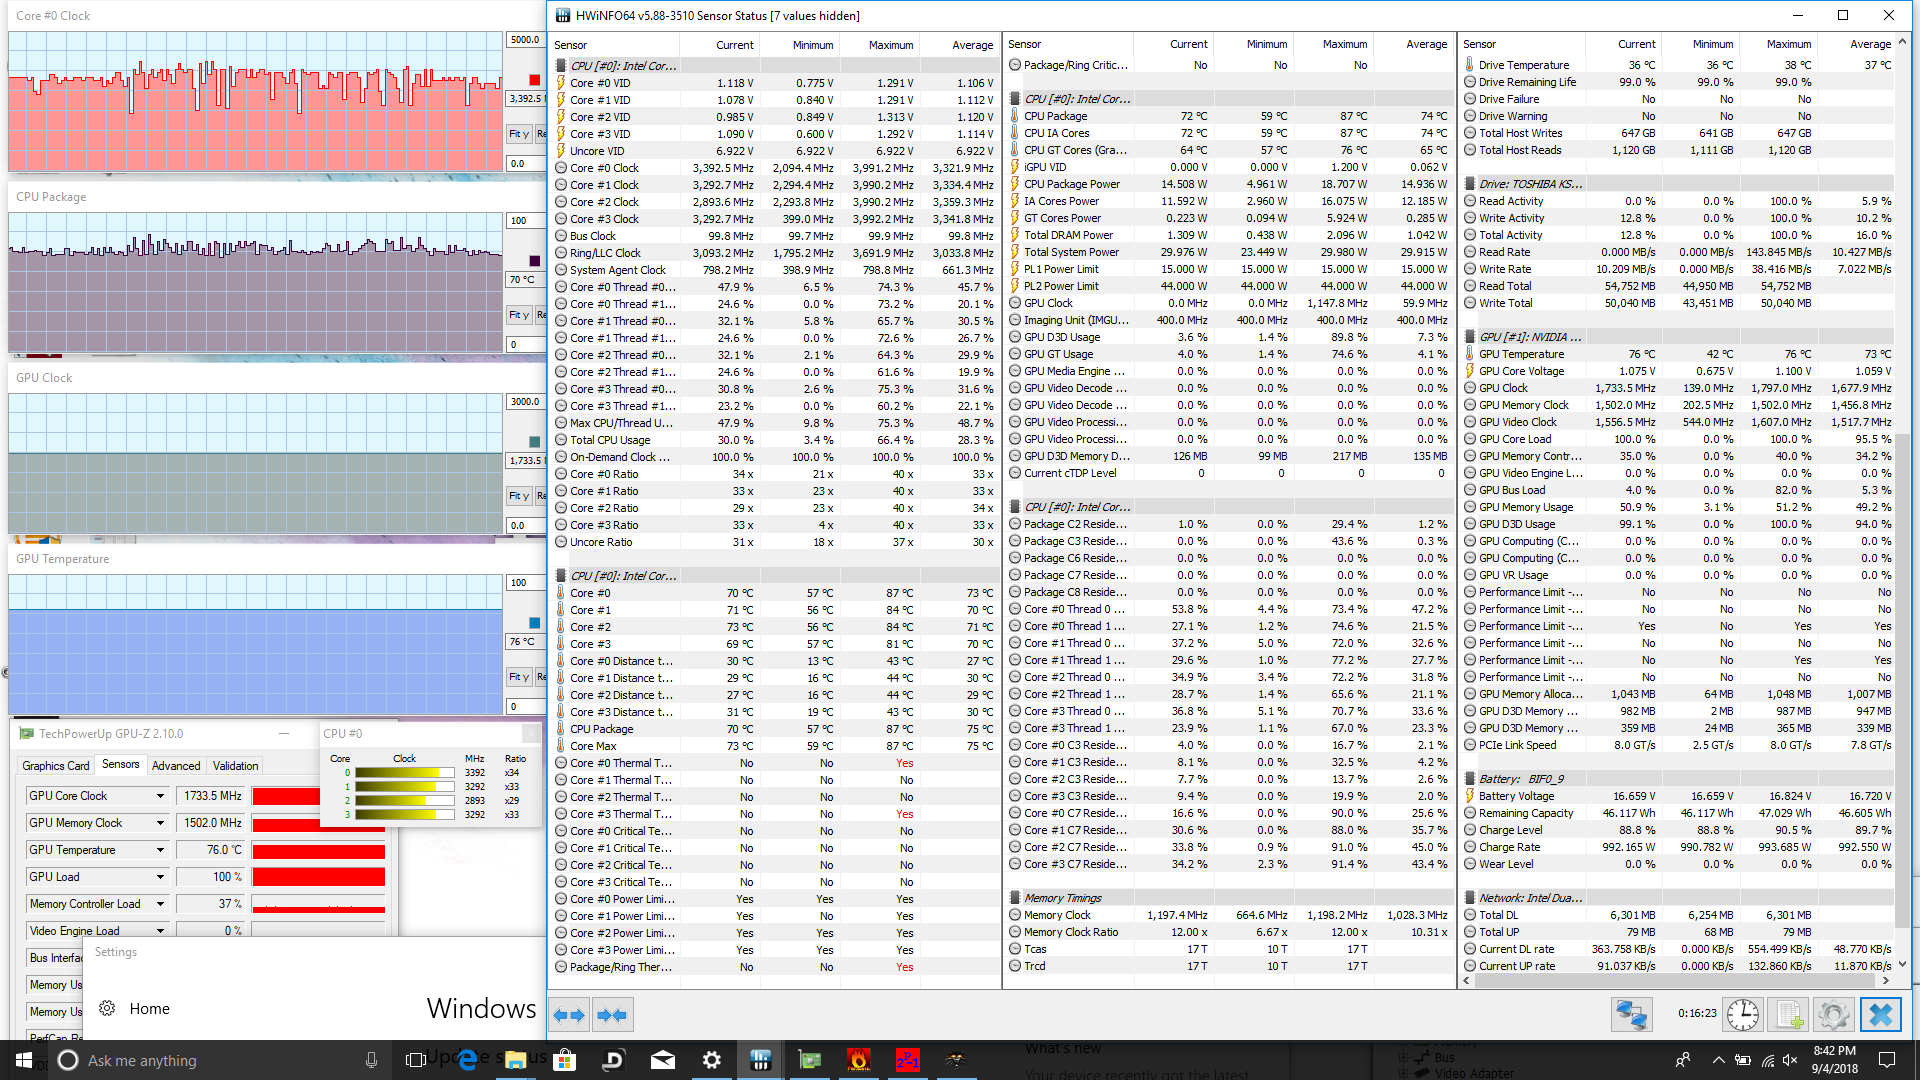Select the Sensors tab in GPU-Z

(121, 765)
